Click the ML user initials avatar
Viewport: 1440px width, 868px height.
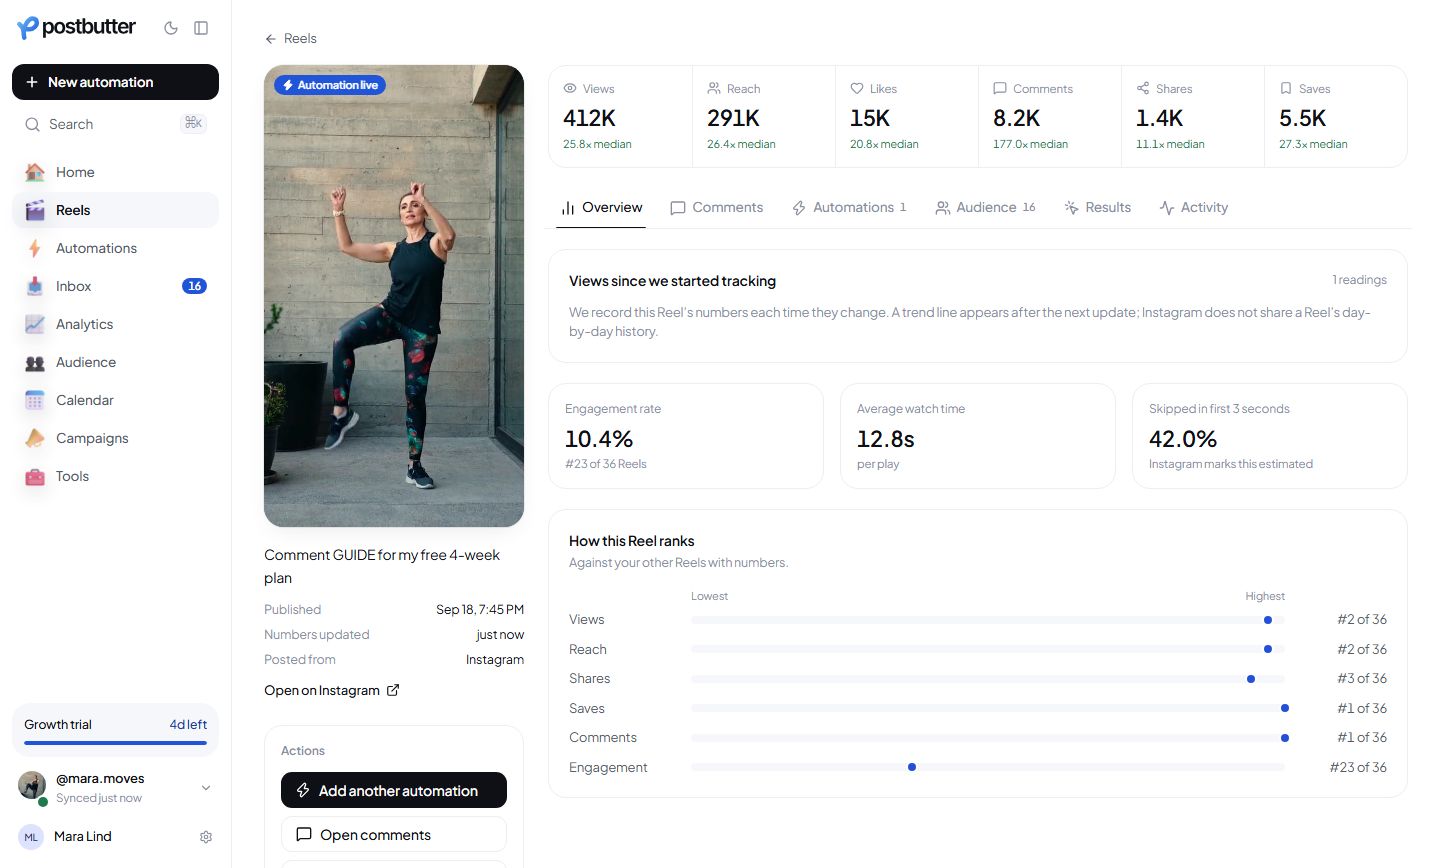[31, 837]
